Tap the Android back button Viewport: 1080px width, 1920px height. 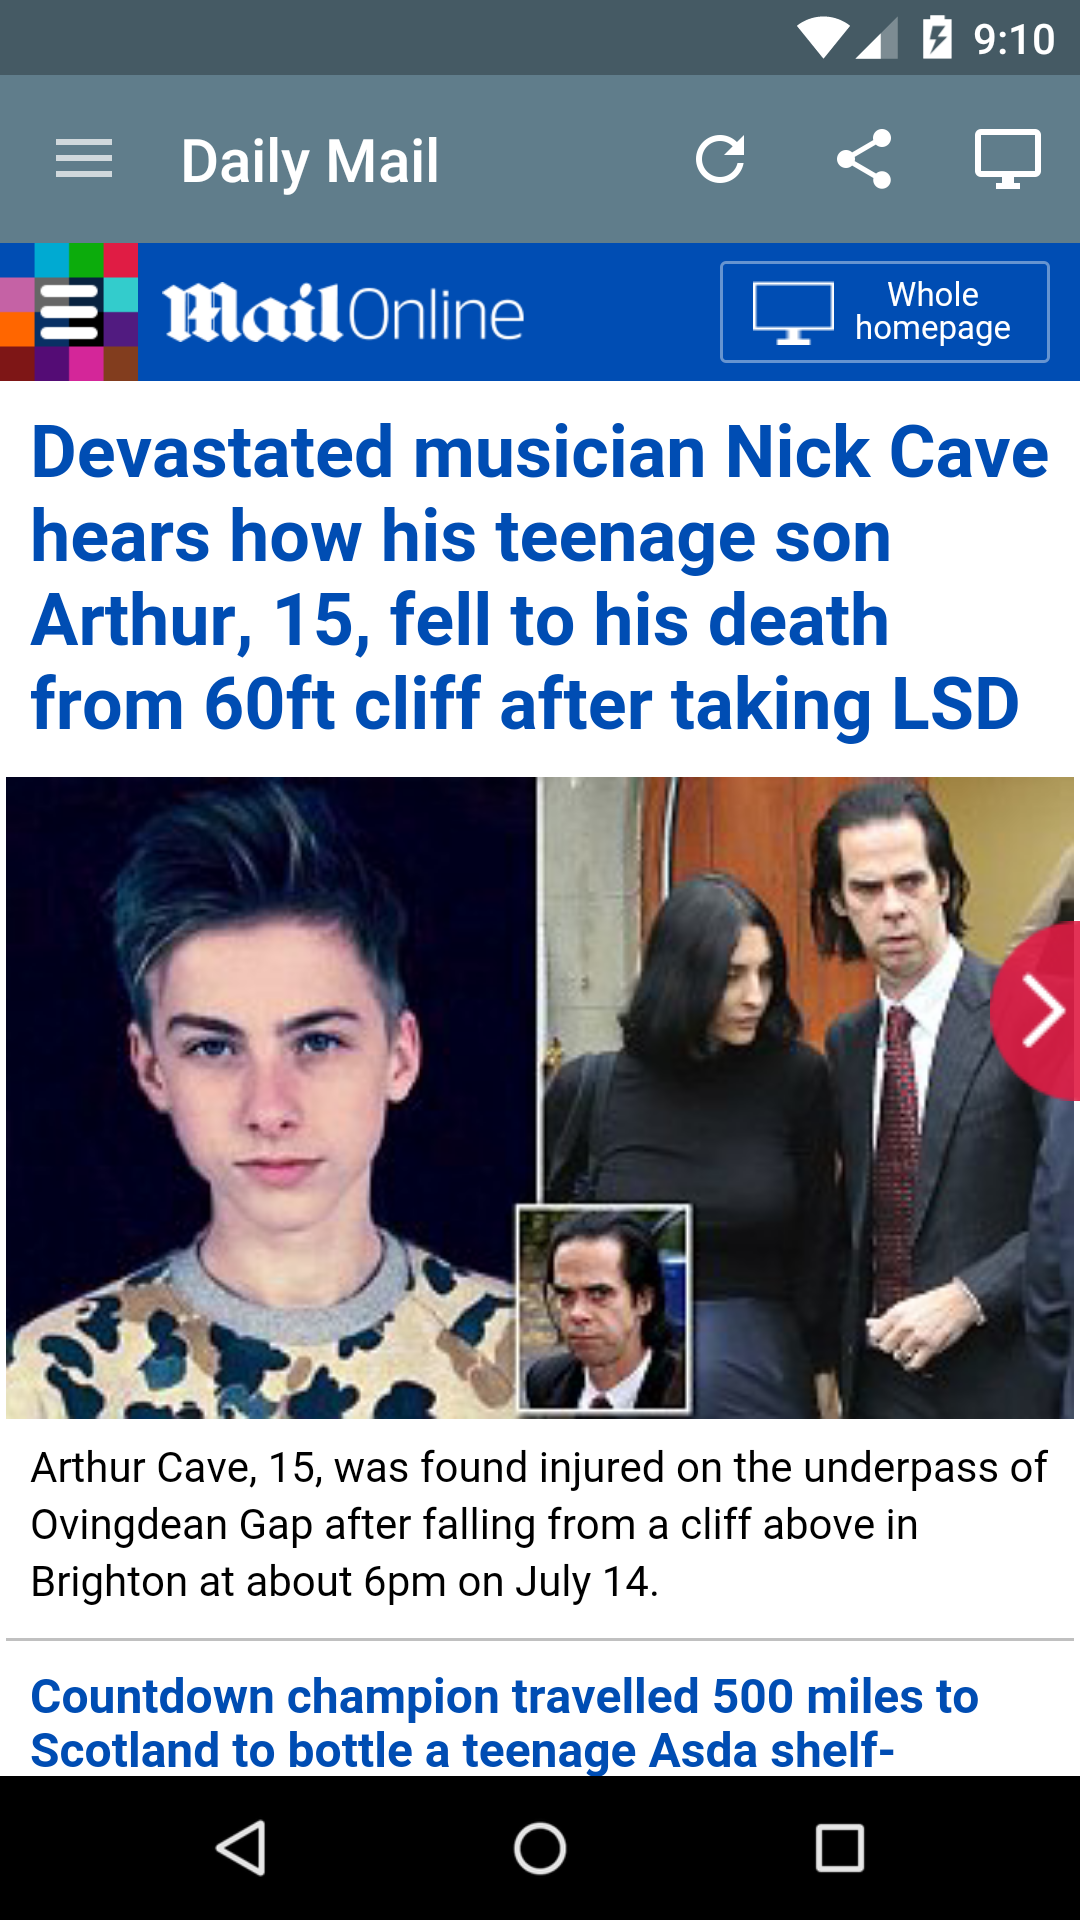[241, 1847]
